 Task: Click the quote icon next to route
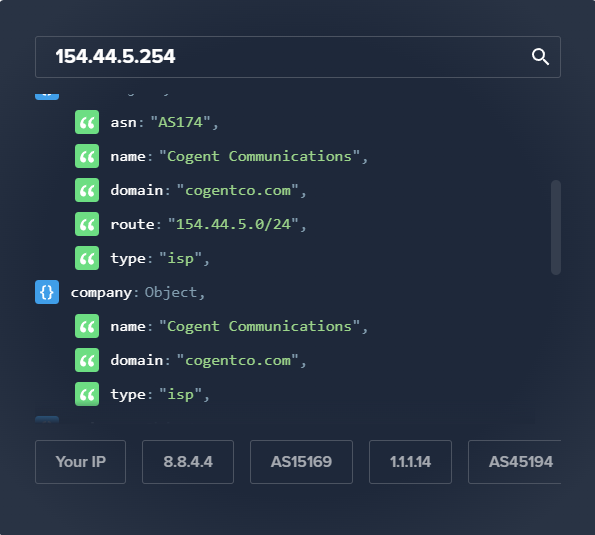point(87,224)
